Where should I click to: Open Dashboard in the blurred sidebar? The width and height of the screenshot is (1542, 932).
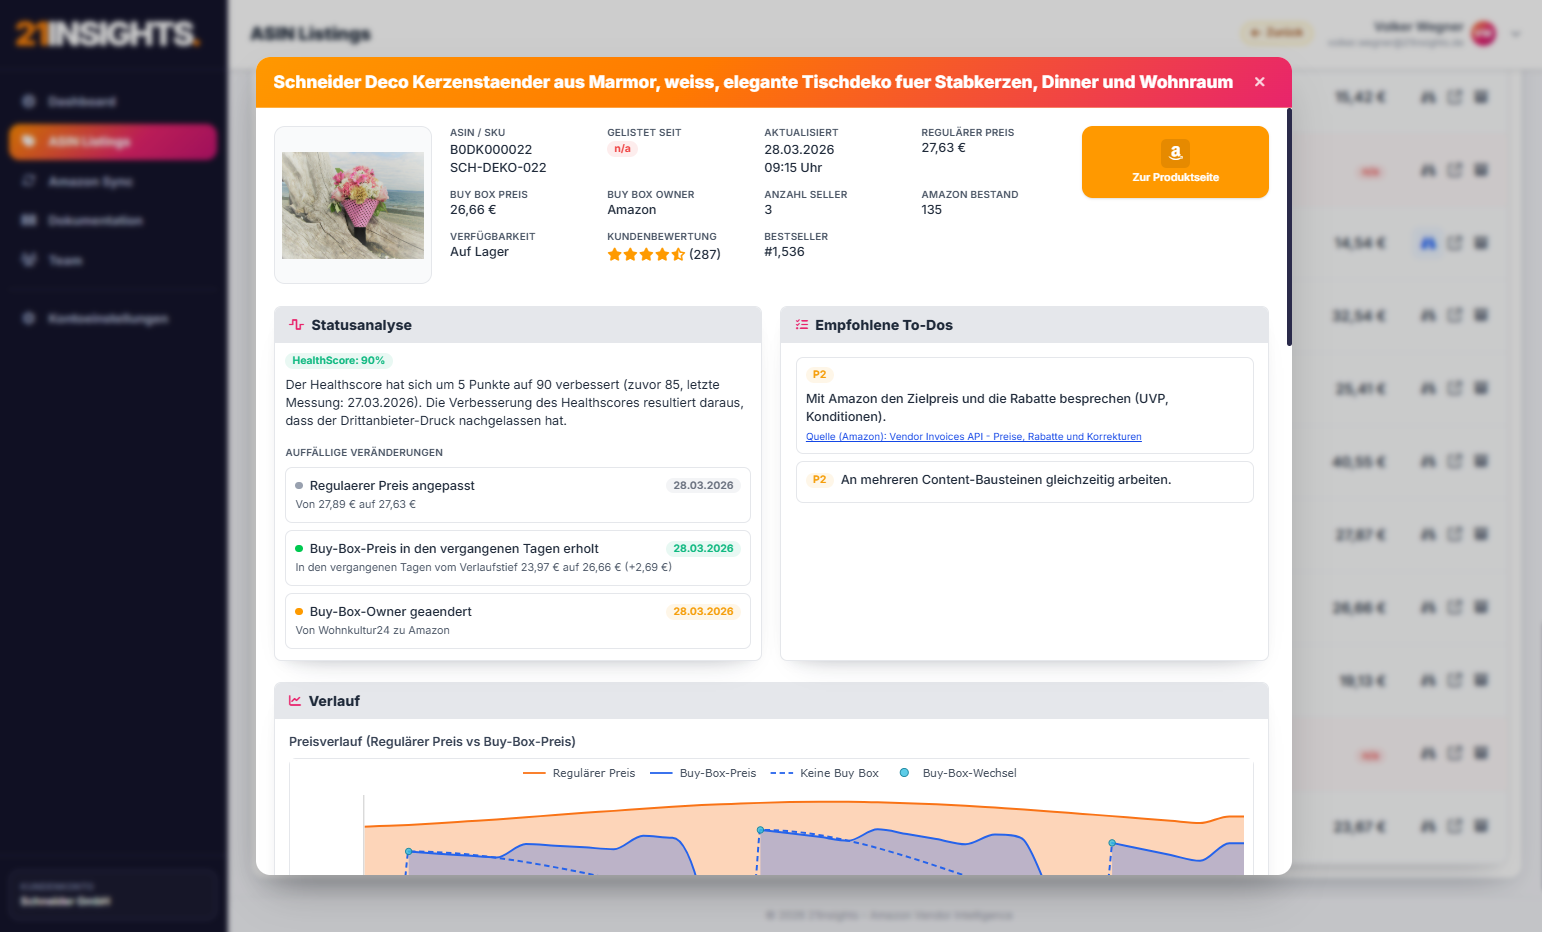pos(113,101)
